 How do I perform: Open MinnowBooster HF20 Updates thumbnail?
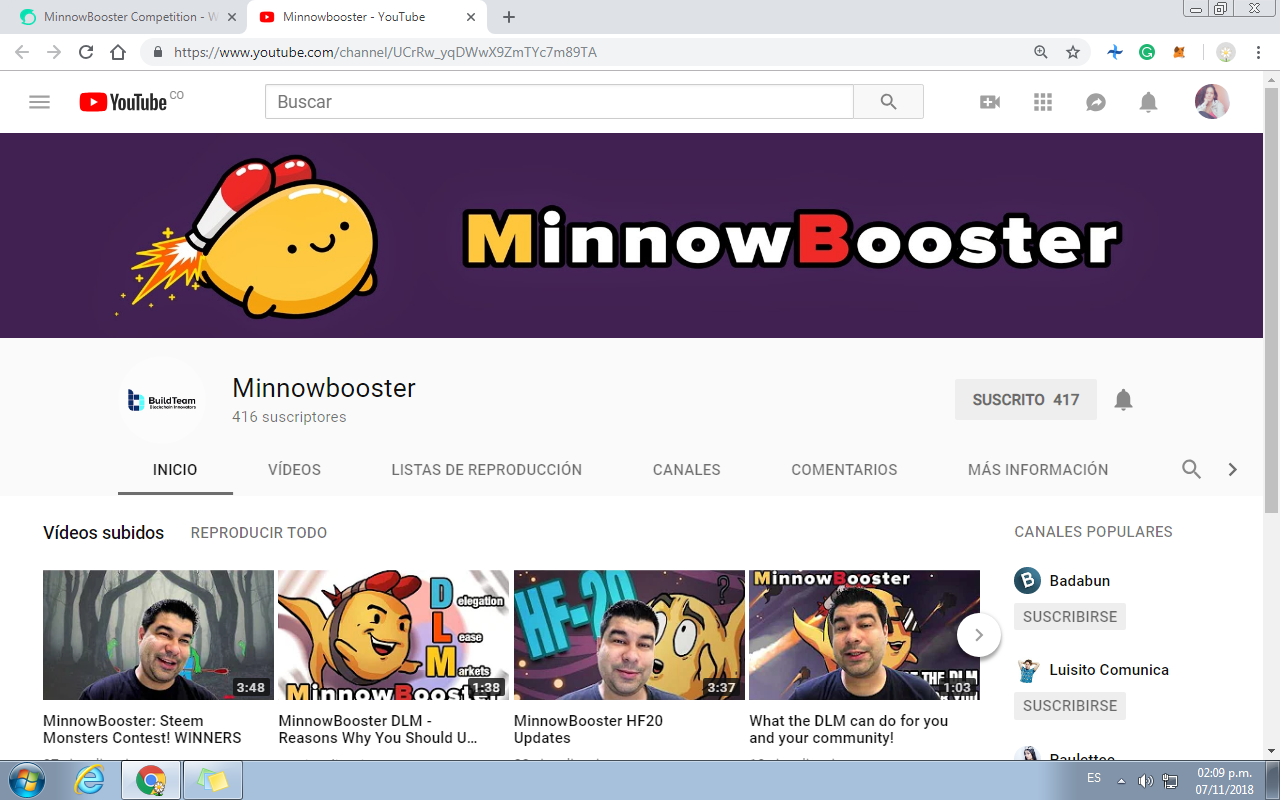point(629,635)
